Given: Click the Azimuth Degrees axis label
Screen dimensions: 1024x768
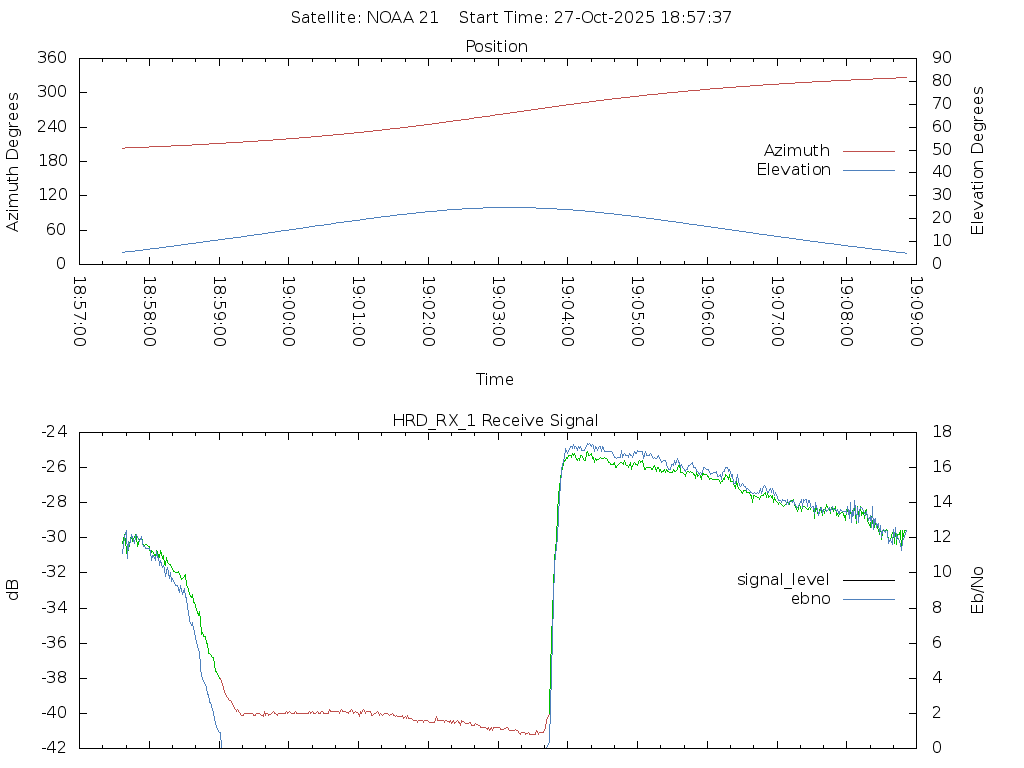Looking at the screenshot, I should 13,161.
